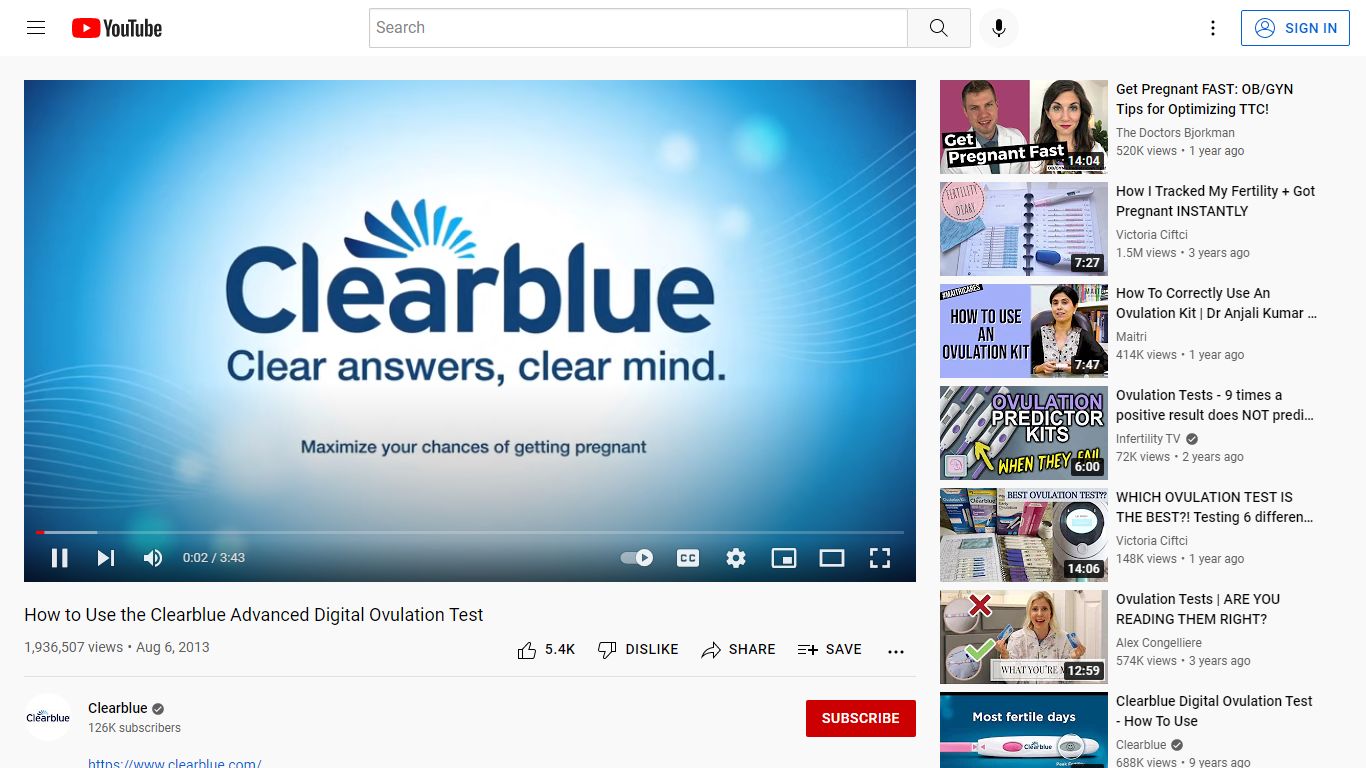
Task: Save the video to a playlist
Action: (x=830, y=650)
